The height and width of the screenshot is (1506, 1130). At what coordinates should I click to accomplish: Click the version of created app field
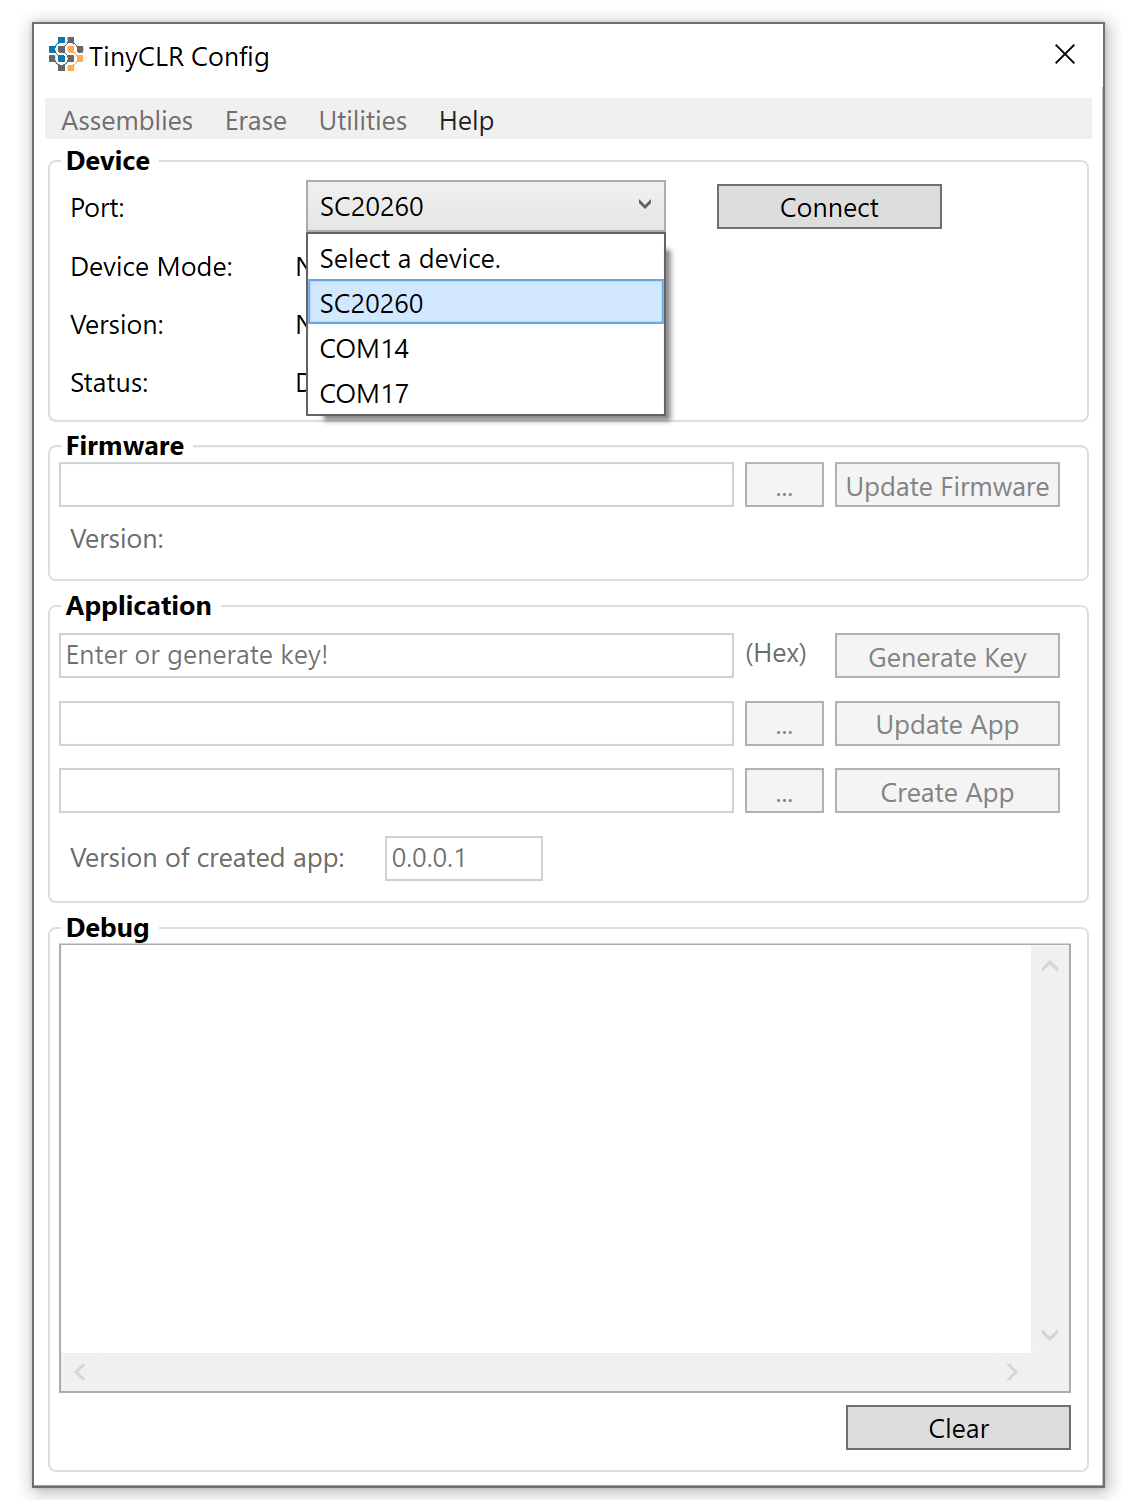[x=463, y=857]
